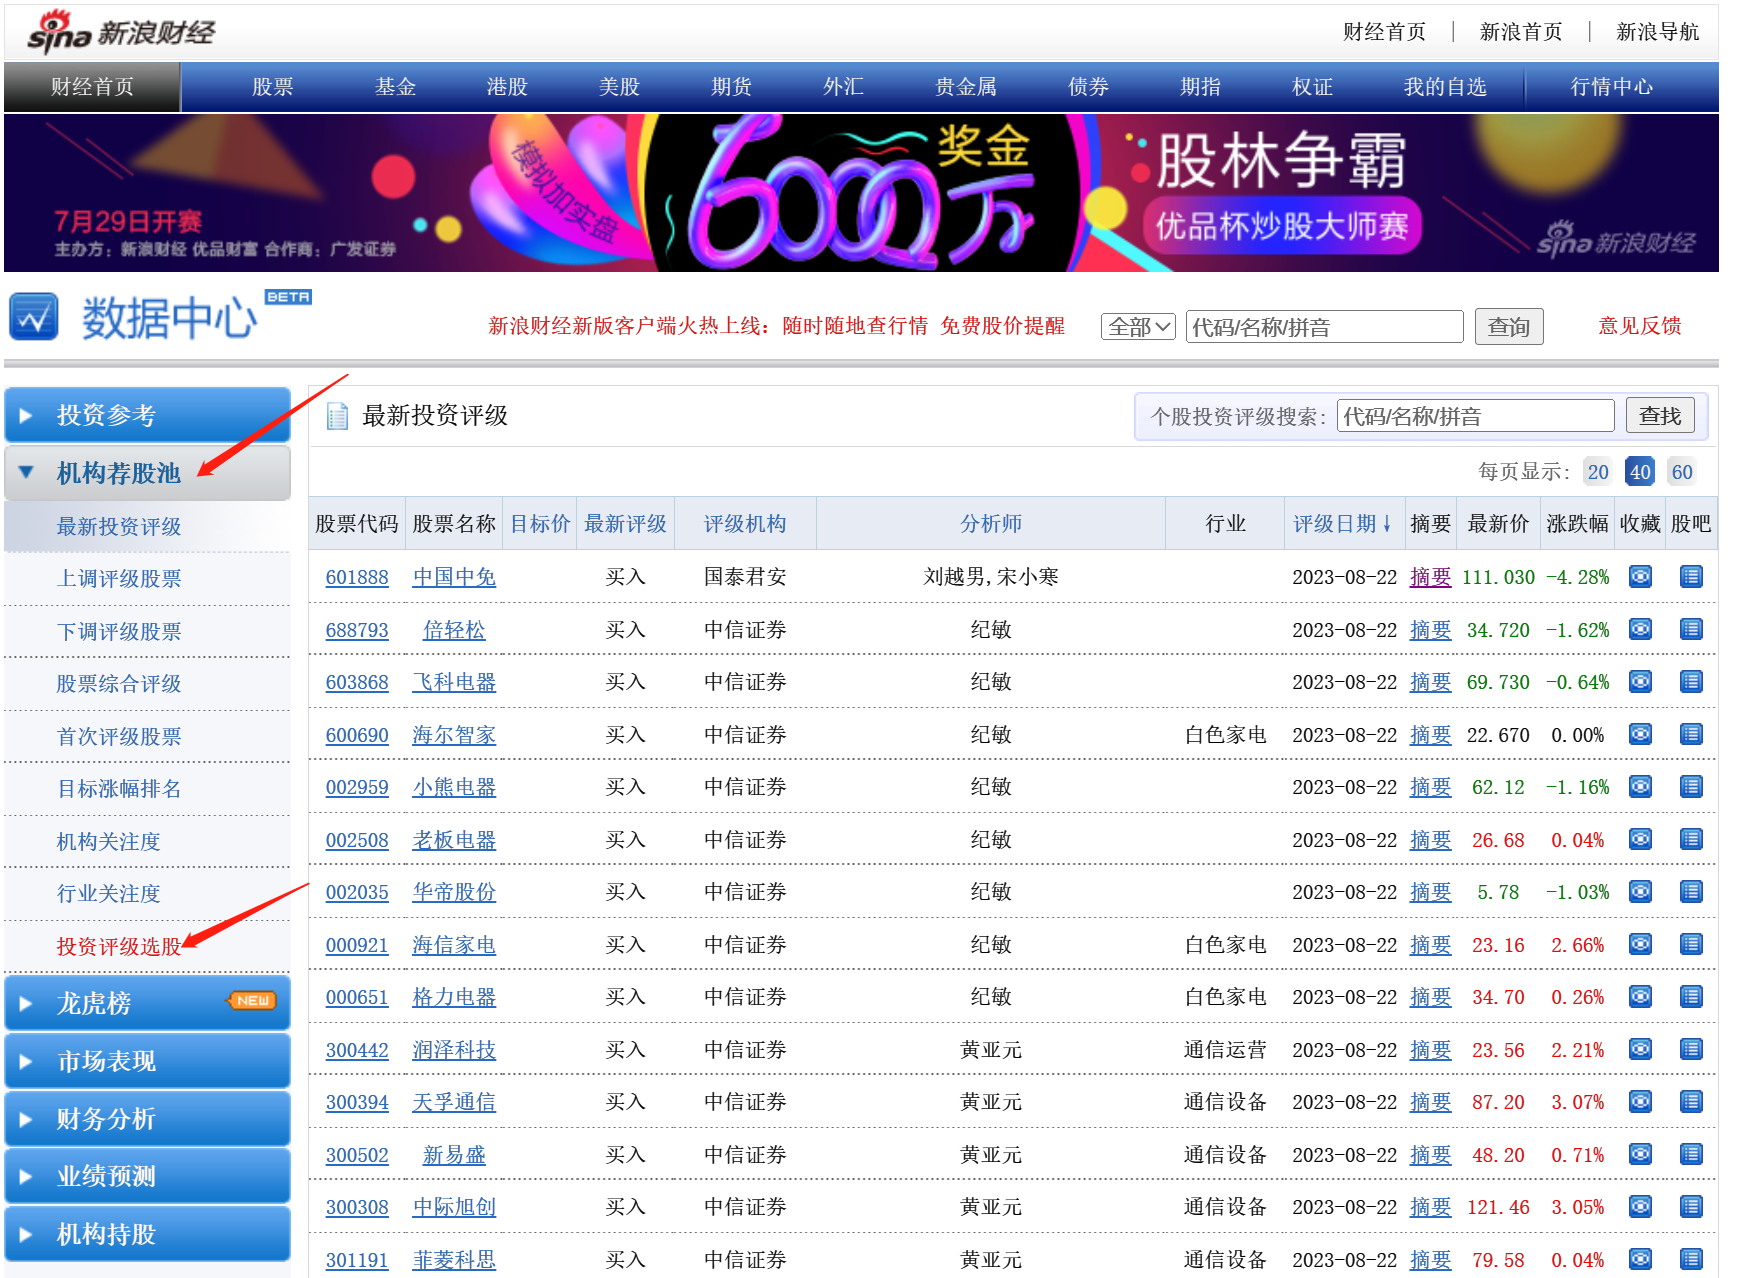Open the 全部 category dropdown

click(x=1138, y=327)
